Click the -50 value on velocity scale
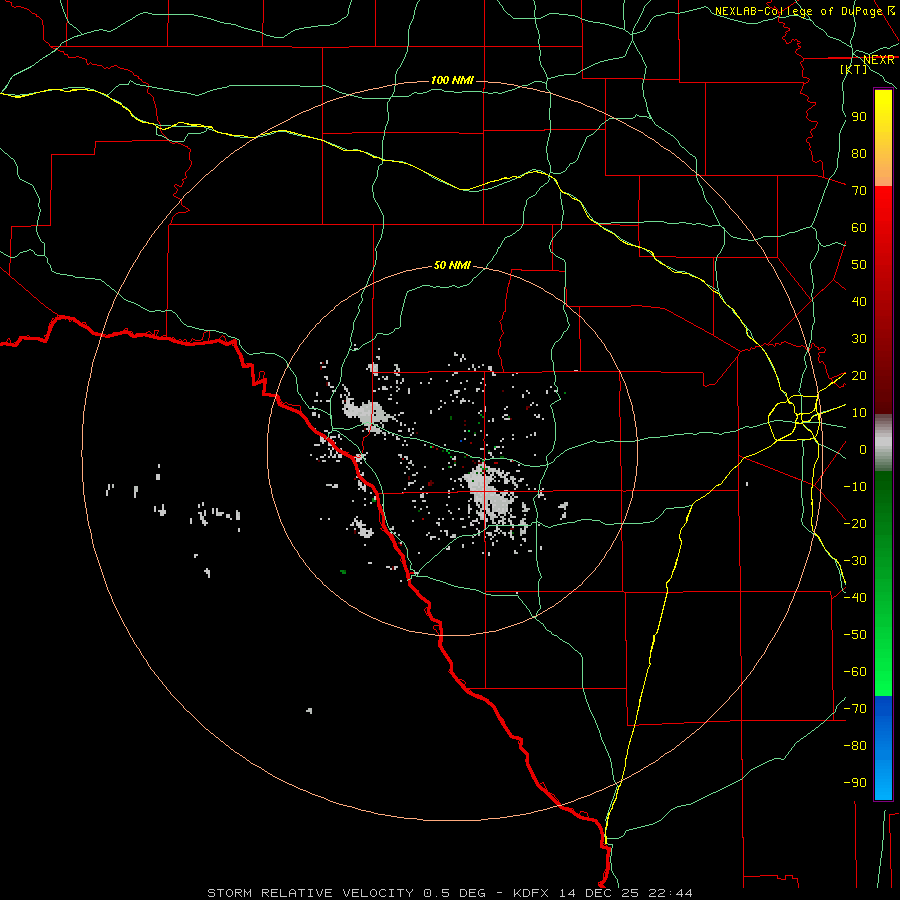 click(855, 635)
